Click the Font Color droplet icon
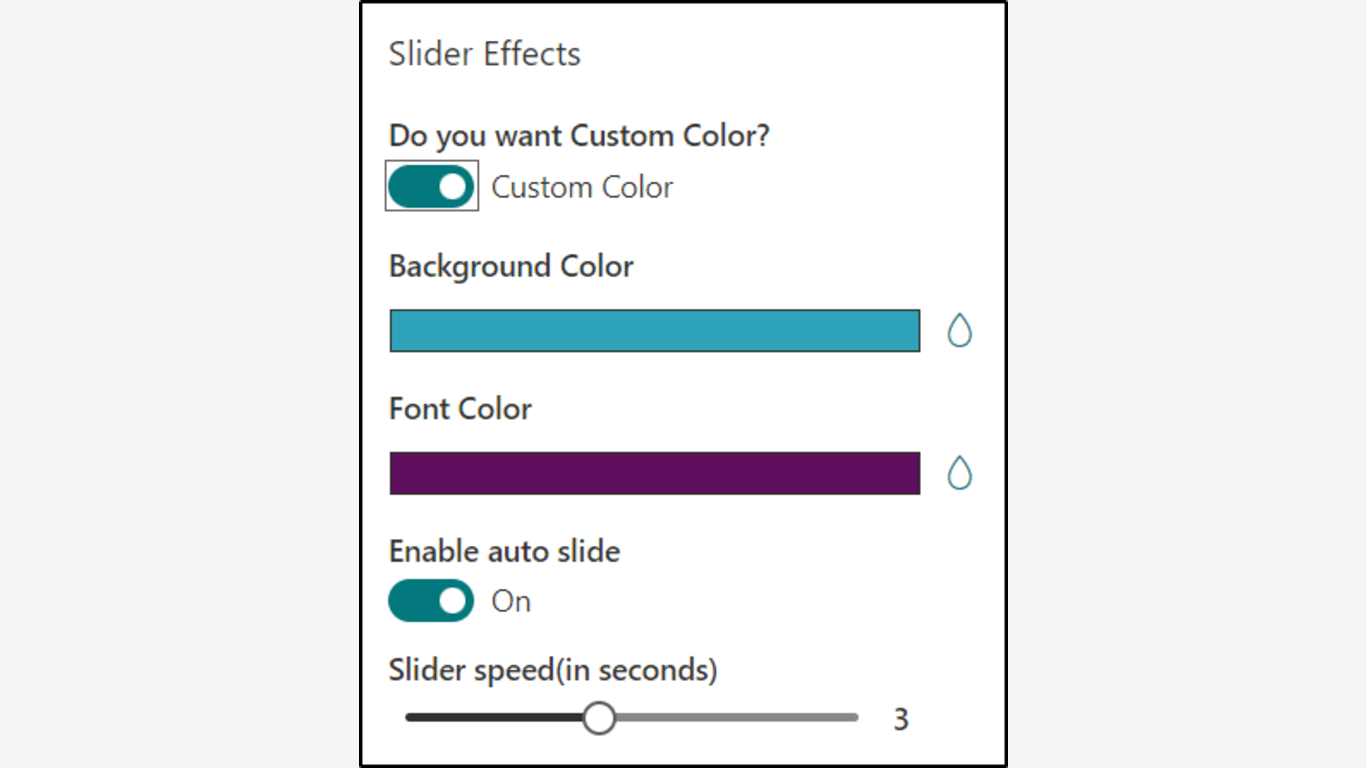 [x=959, y=473]
